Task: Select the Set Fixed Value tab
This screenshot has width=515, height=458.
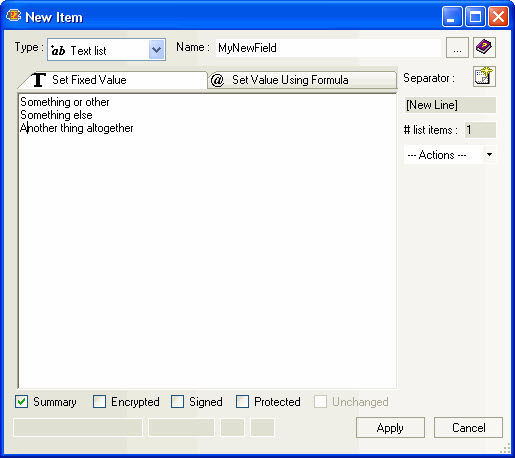Action: click(113, 80)
